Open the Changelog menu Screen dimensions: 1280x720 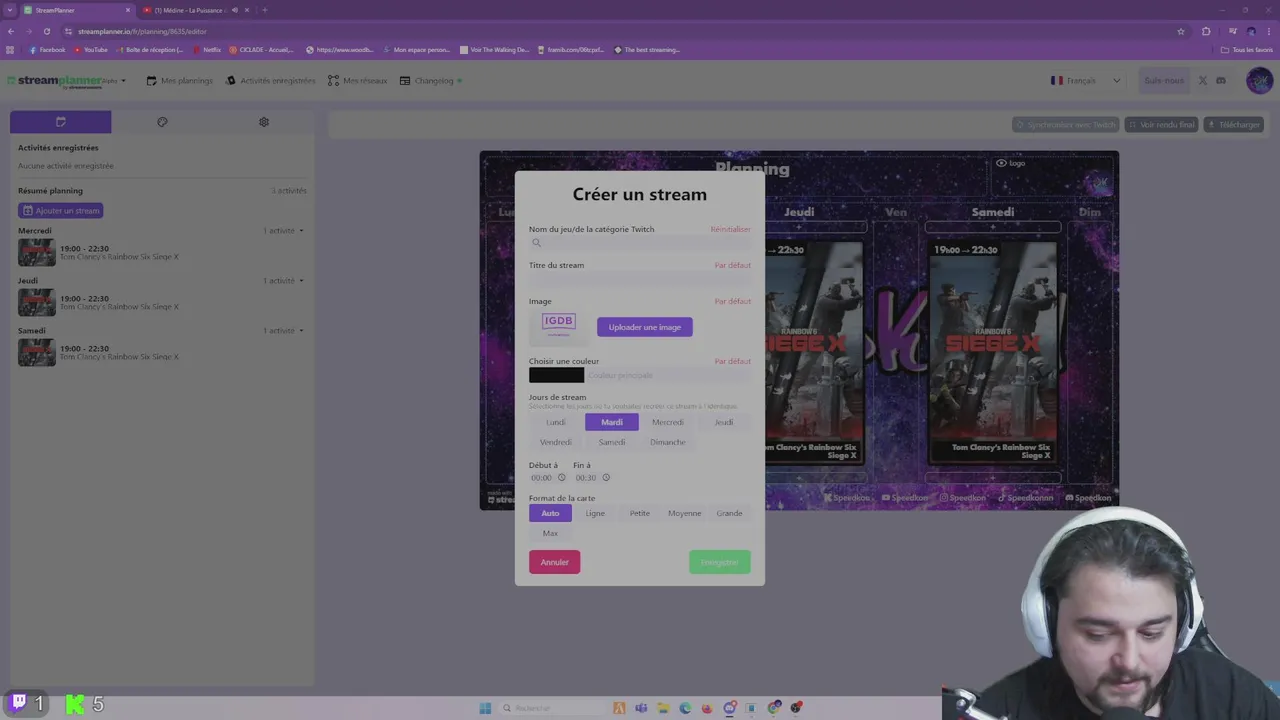[431, 81]
